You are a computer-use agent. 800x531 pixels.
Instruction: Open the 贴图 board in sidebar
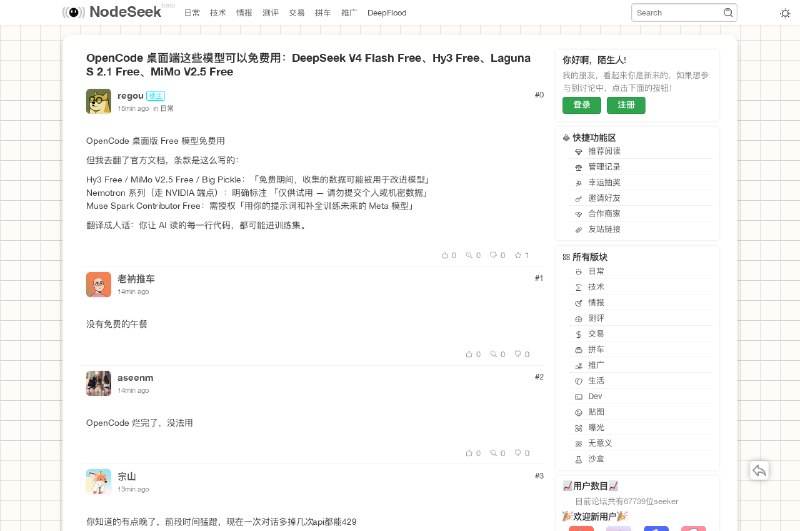click(x=596, y=412)
